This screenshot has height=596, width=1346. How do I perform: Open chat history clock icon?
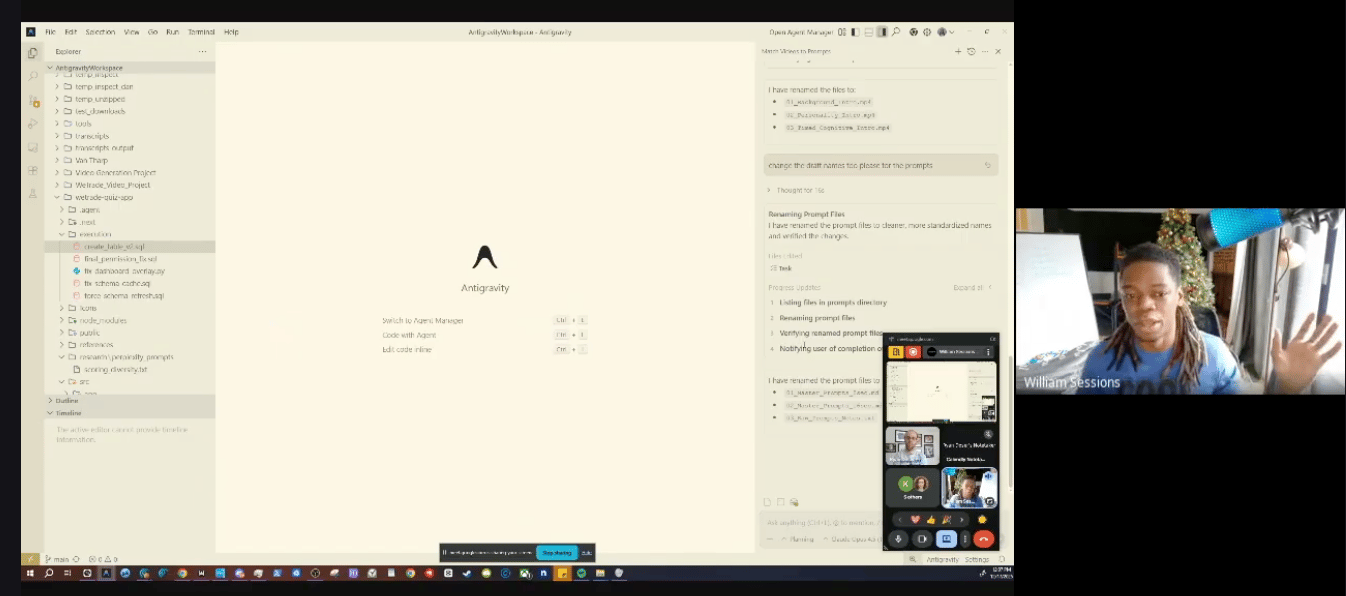tap(970, 51)
